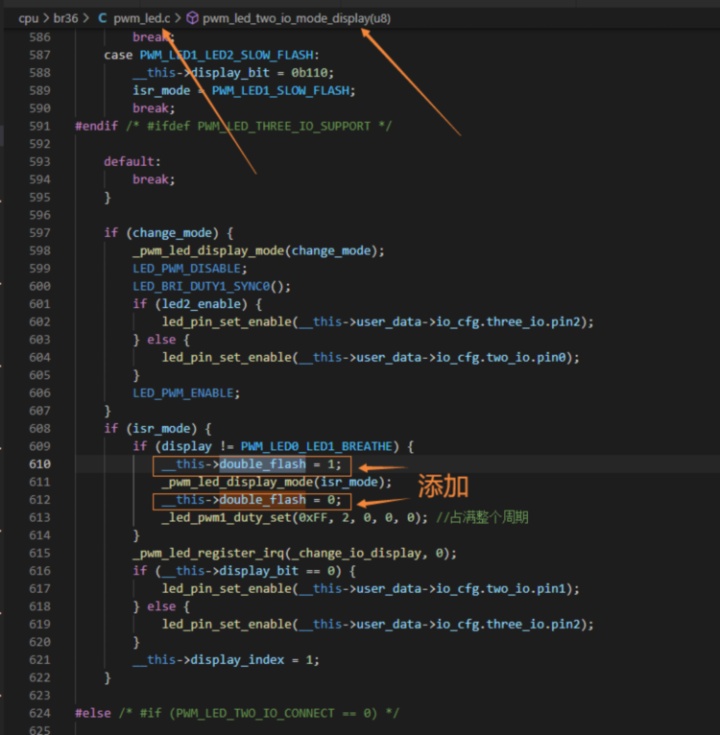The image size is (720, 735).
Task: Click the display_bit = 0b110 assignment
Action: click(233, 73)
